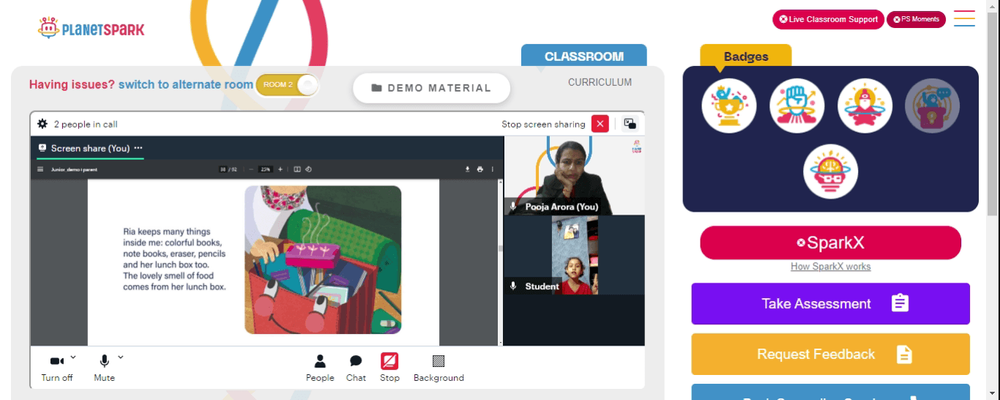The image size is (1000, 400).
Task: Open call settings gear icon
Action: click(x=43, y=124)
